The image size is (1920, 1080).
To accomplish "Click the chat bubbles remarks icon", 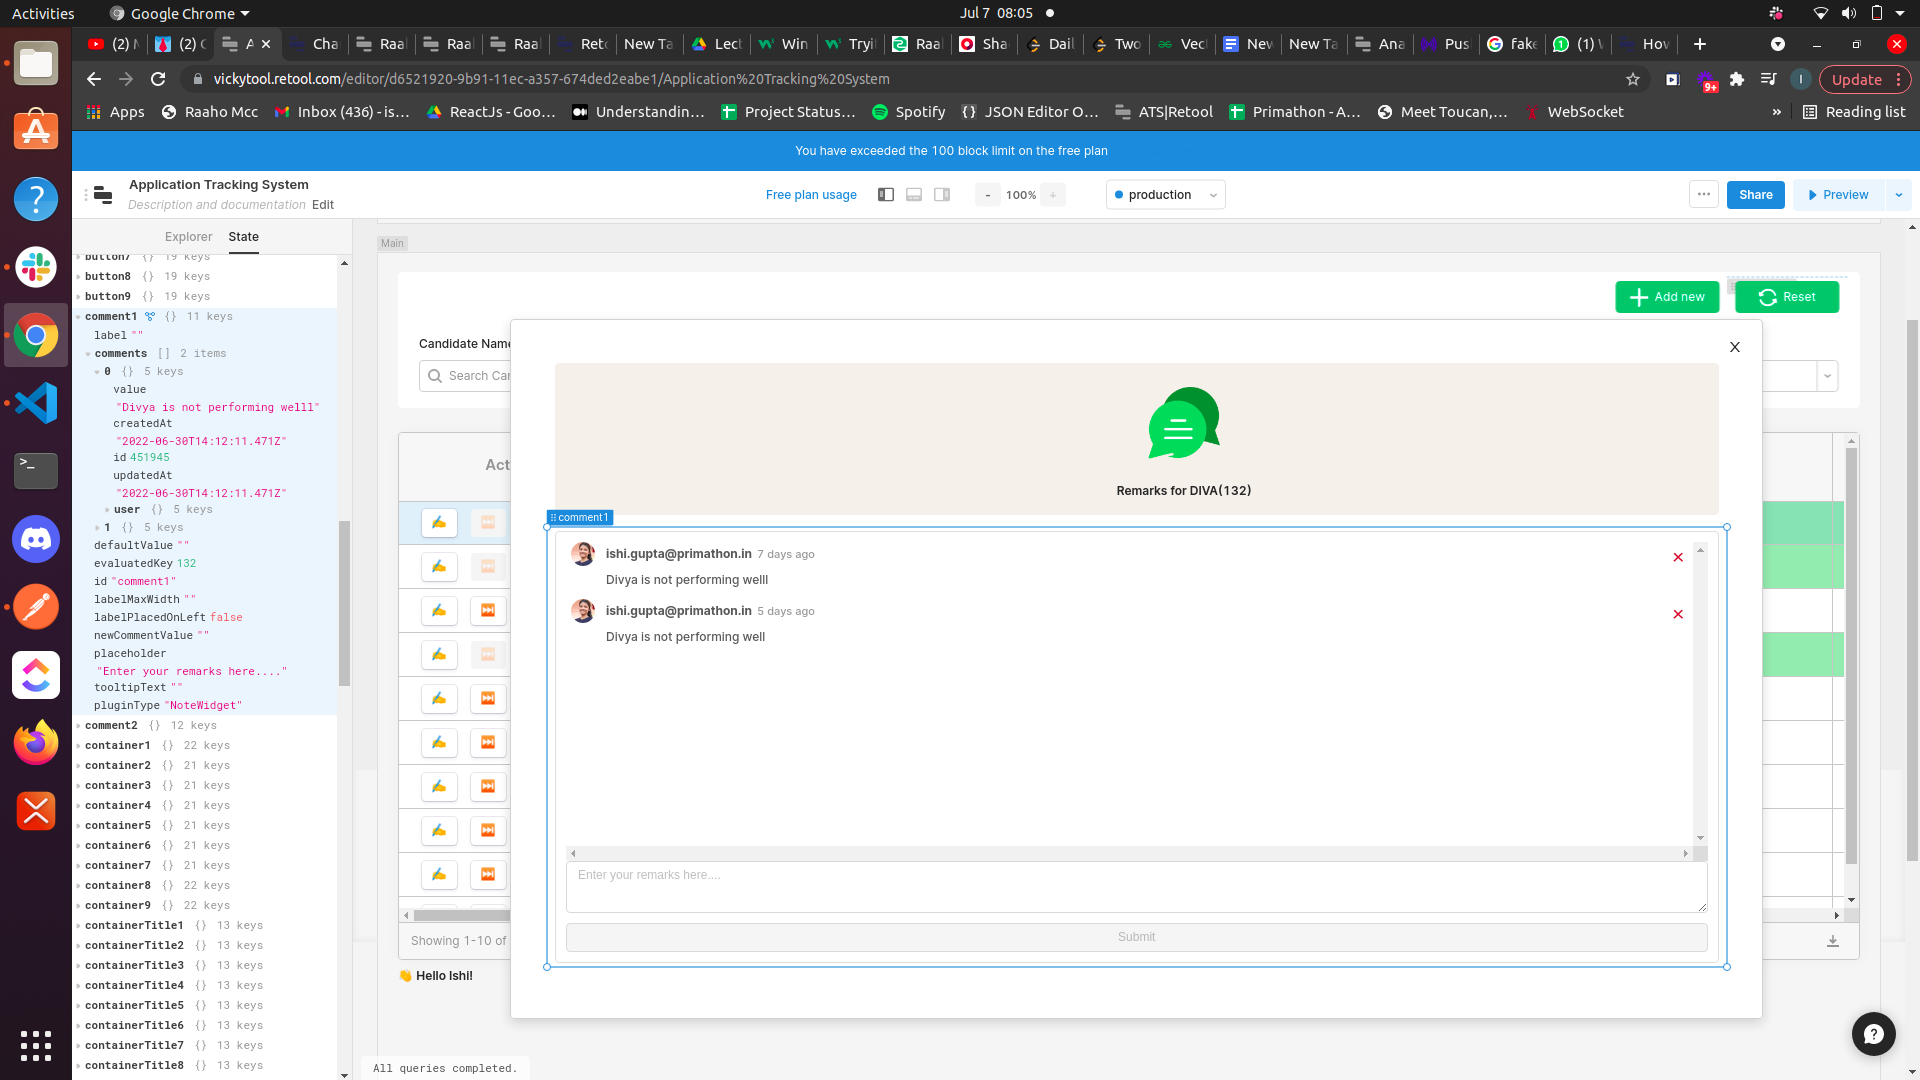I will pyautogui.click(x=1184, y=423).
